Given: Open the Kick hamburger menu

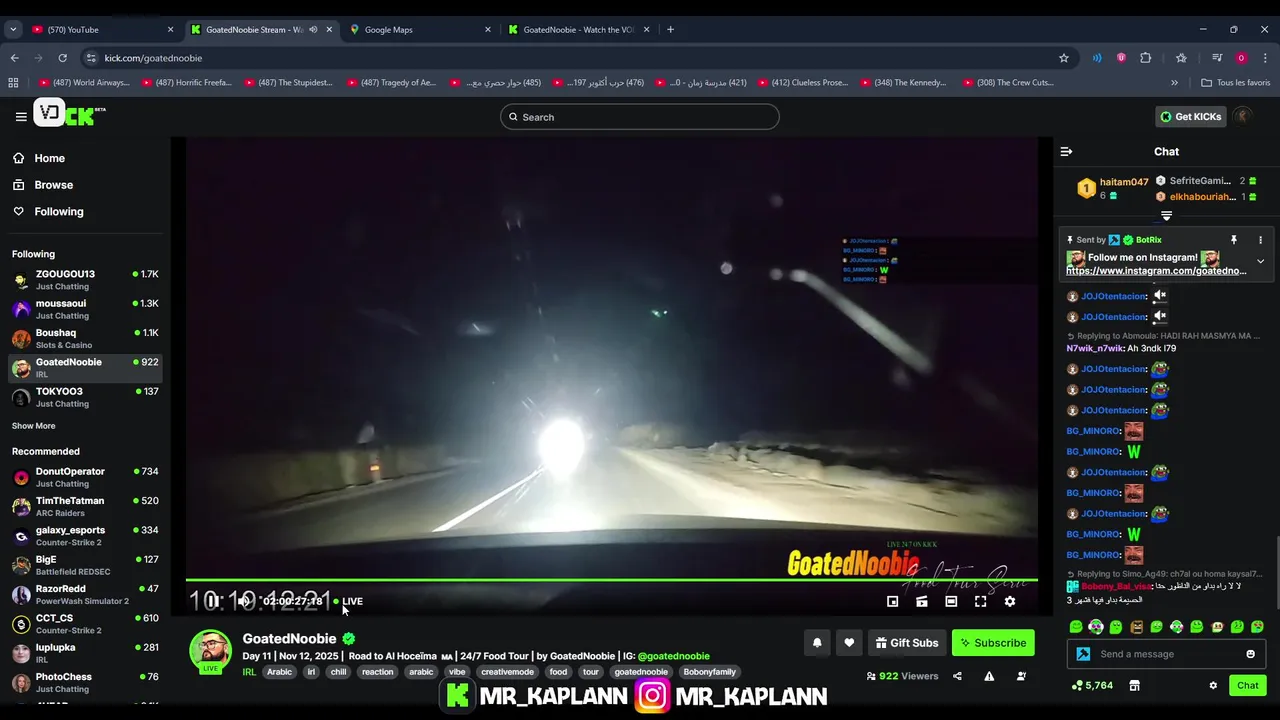Looking at the screenshot, I should 21,116.
